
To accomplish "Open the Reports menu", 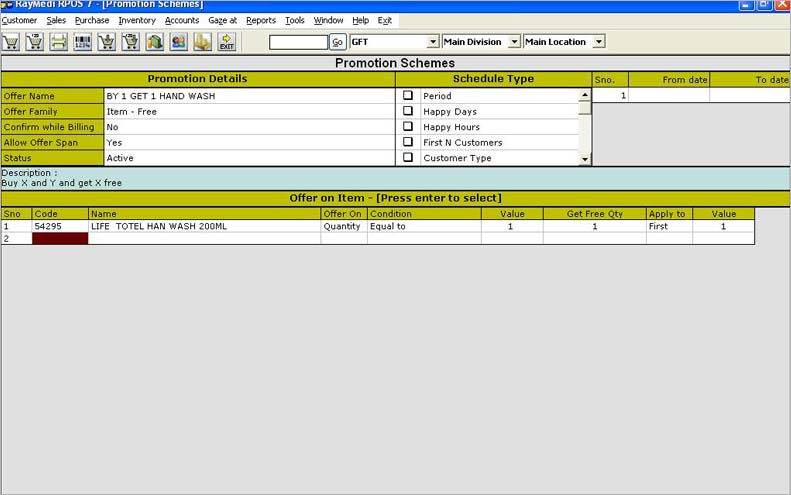I will coord(261,20).
